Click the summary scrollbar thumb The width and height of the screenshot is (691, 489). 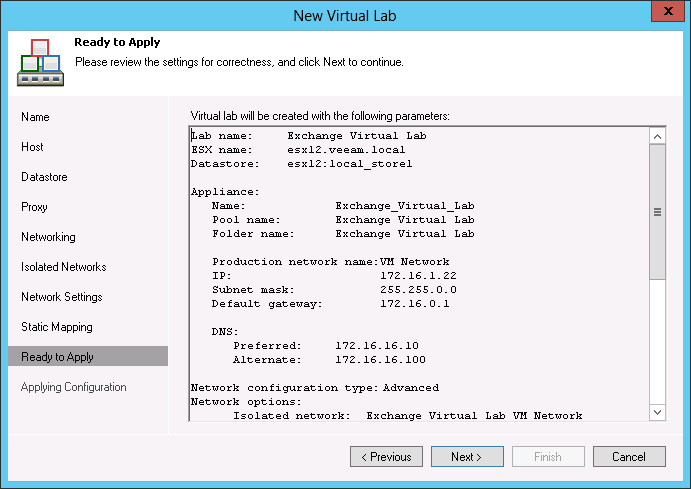click(x=657, y=212)
